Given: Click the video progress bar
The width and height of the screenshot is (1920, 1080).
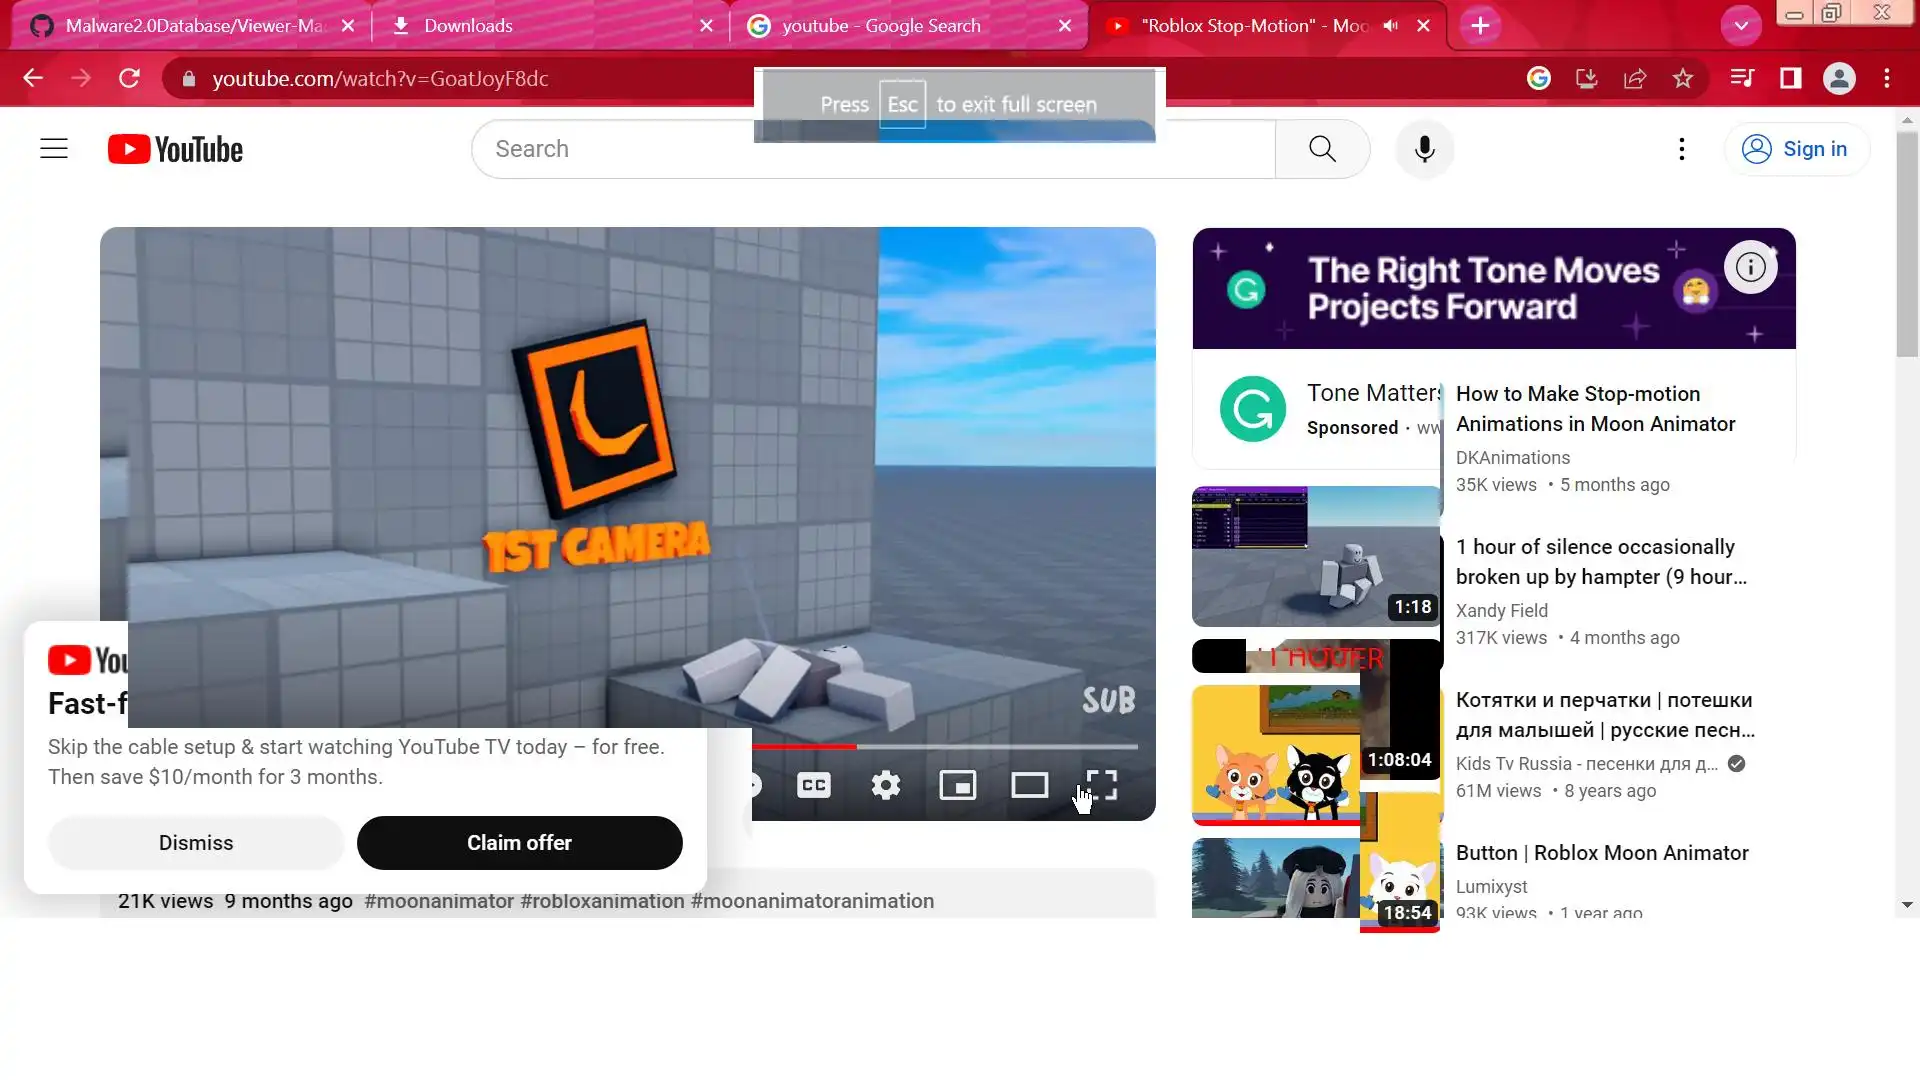Looking at the screenshot, I should coord(944,746).
